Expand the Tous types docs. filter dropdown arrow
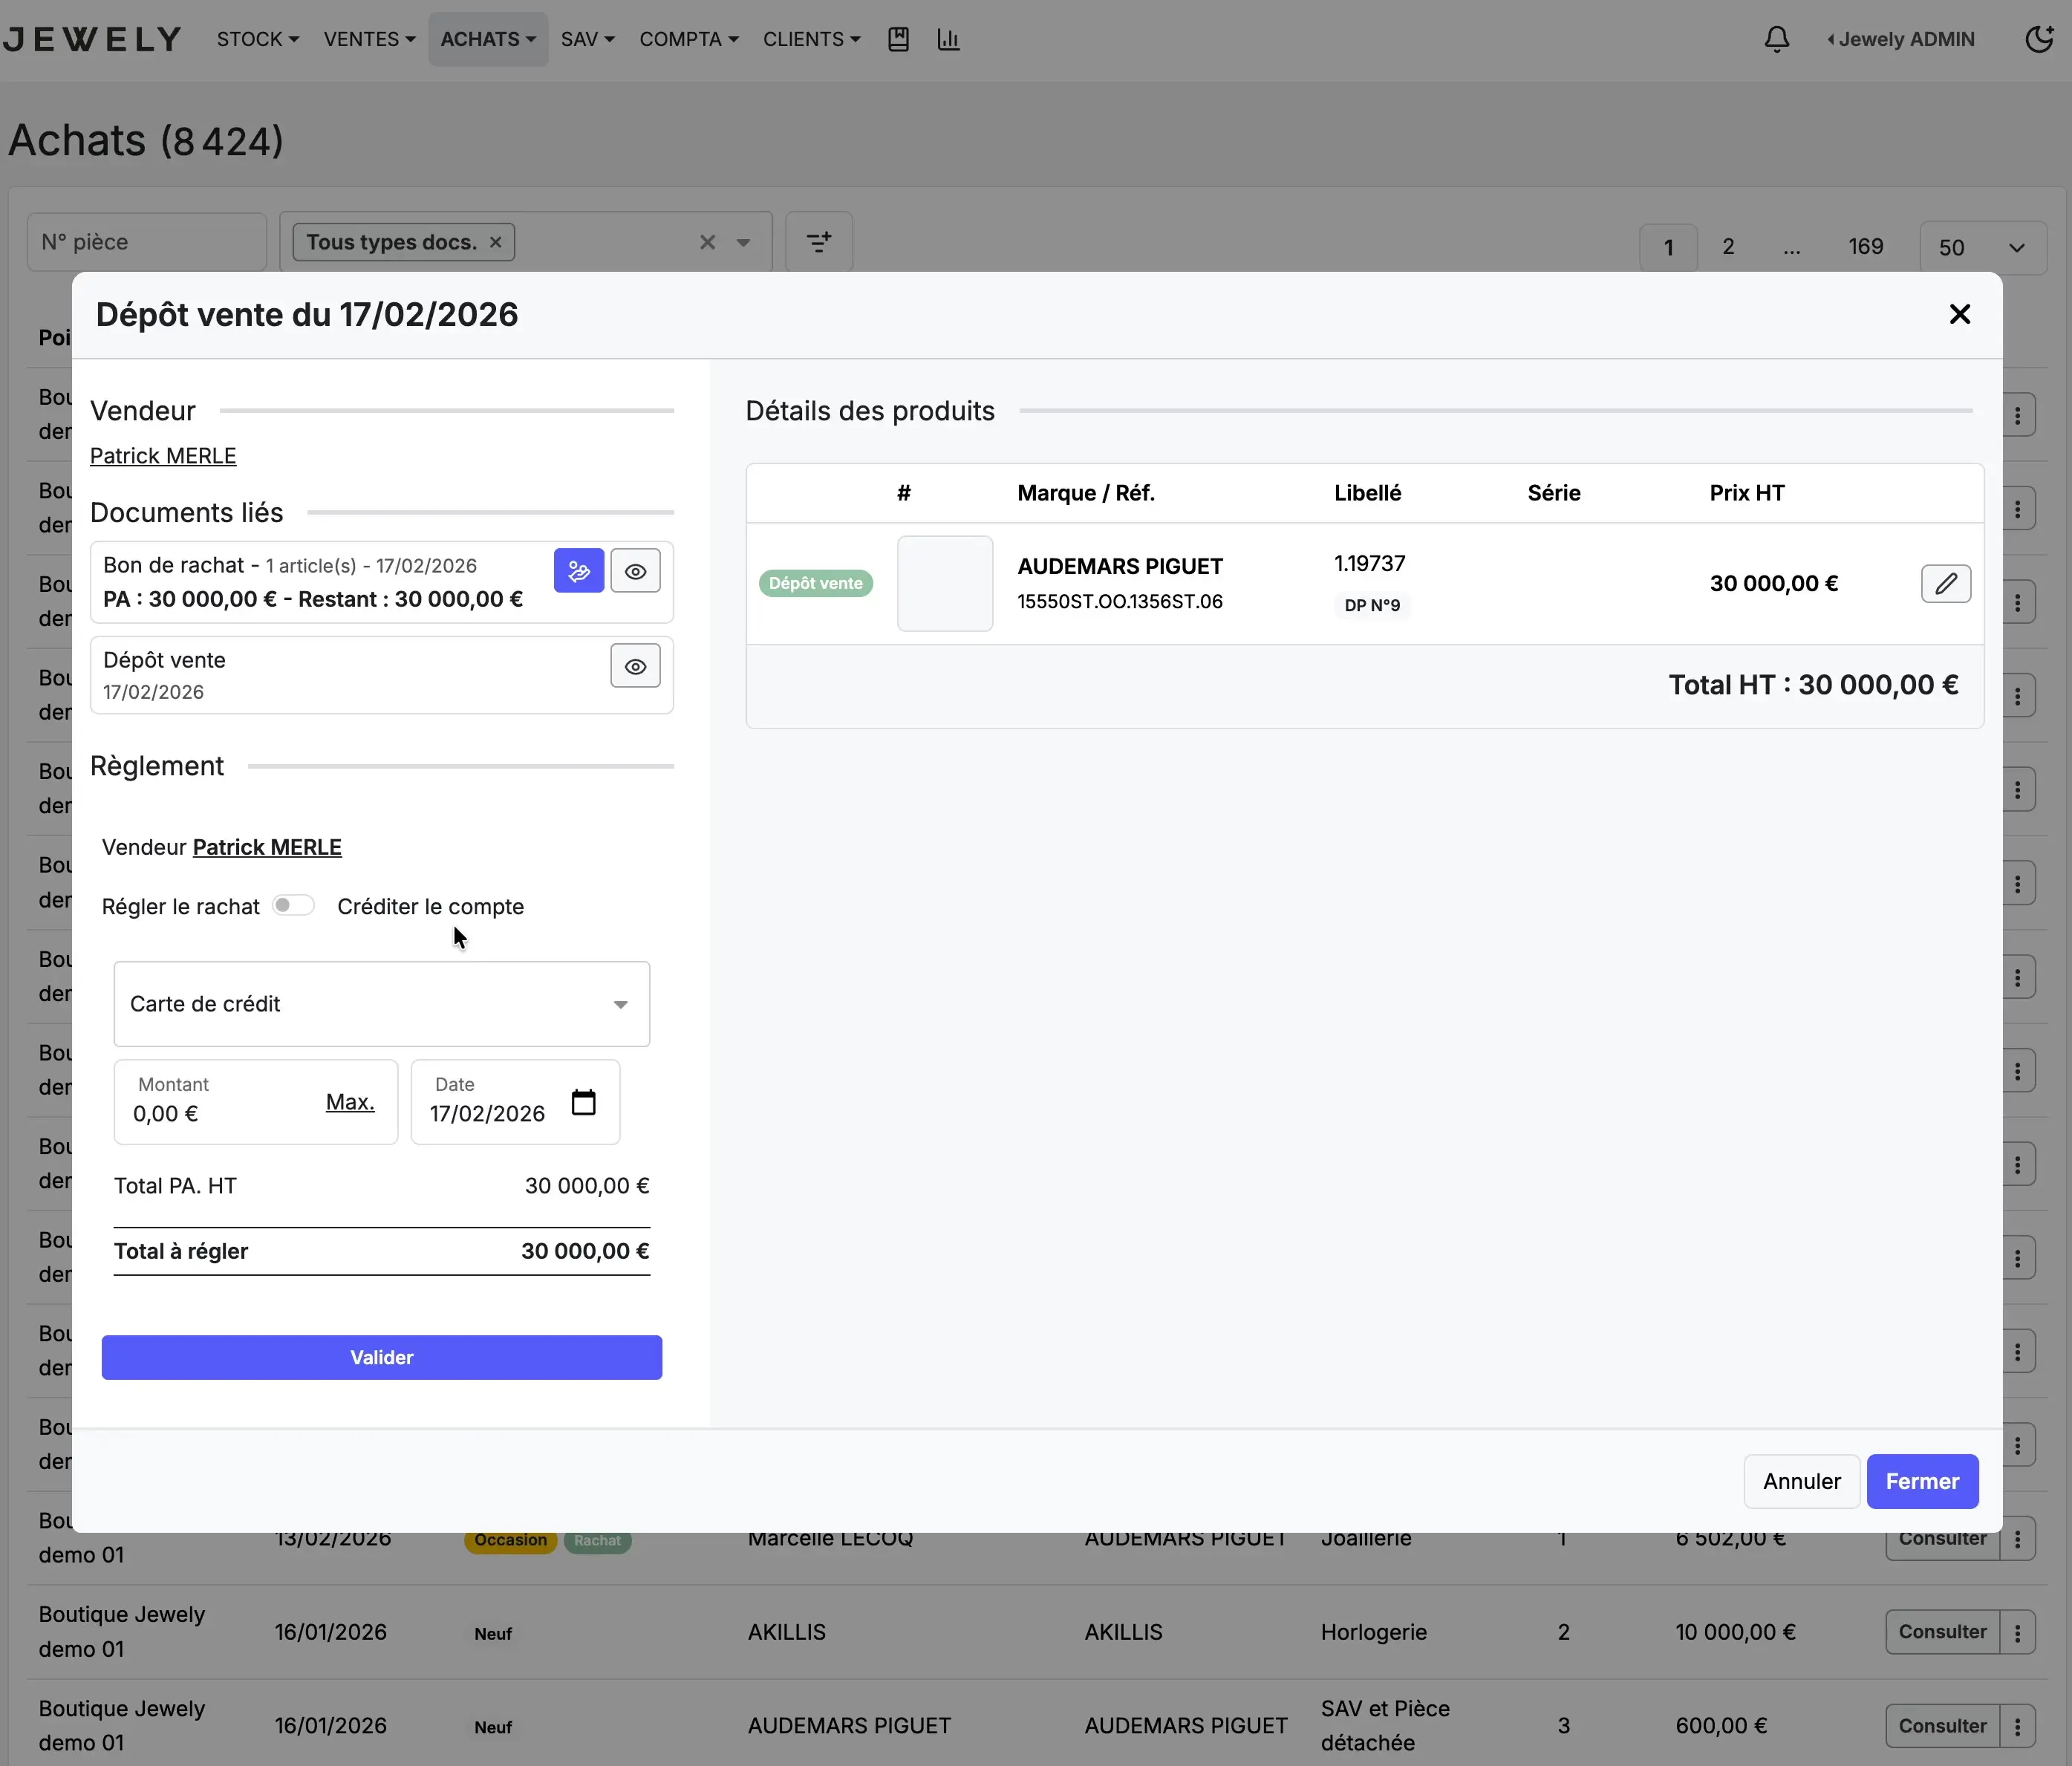The image size is (2072, 1766). (743, 242)
